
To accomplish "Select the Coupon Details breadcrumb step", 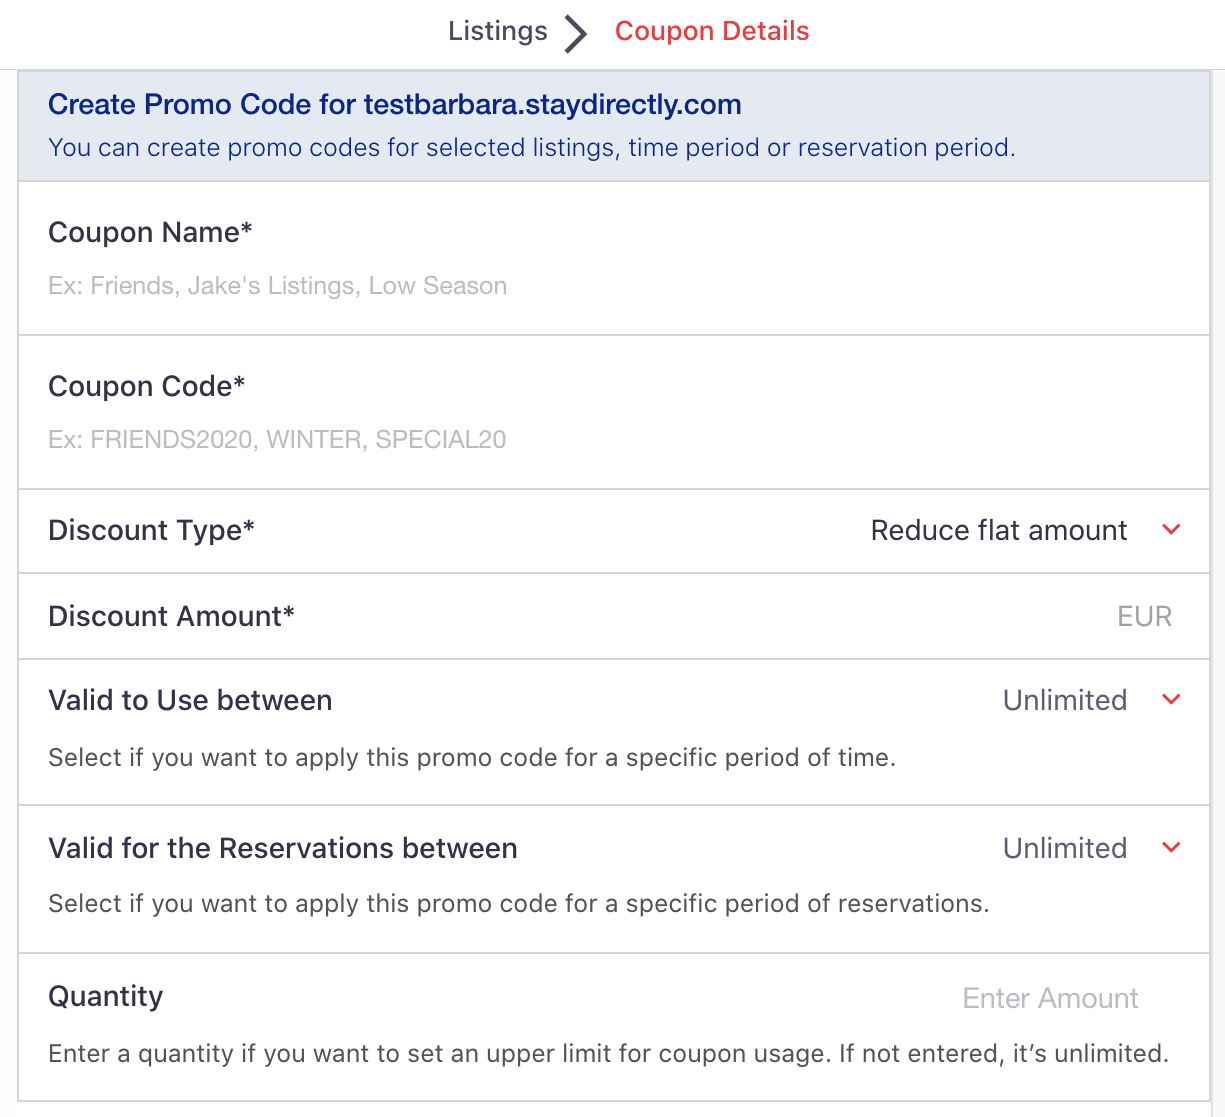I will pos(712,31).
